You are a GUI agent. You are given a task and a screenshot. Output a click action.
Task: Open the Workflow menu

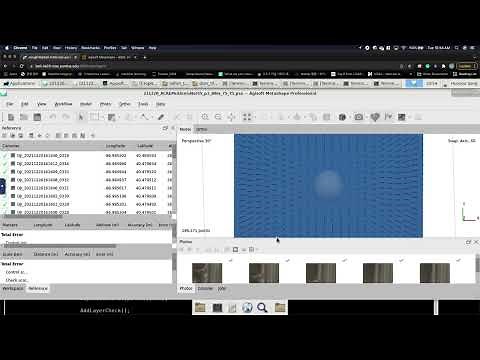63,104
